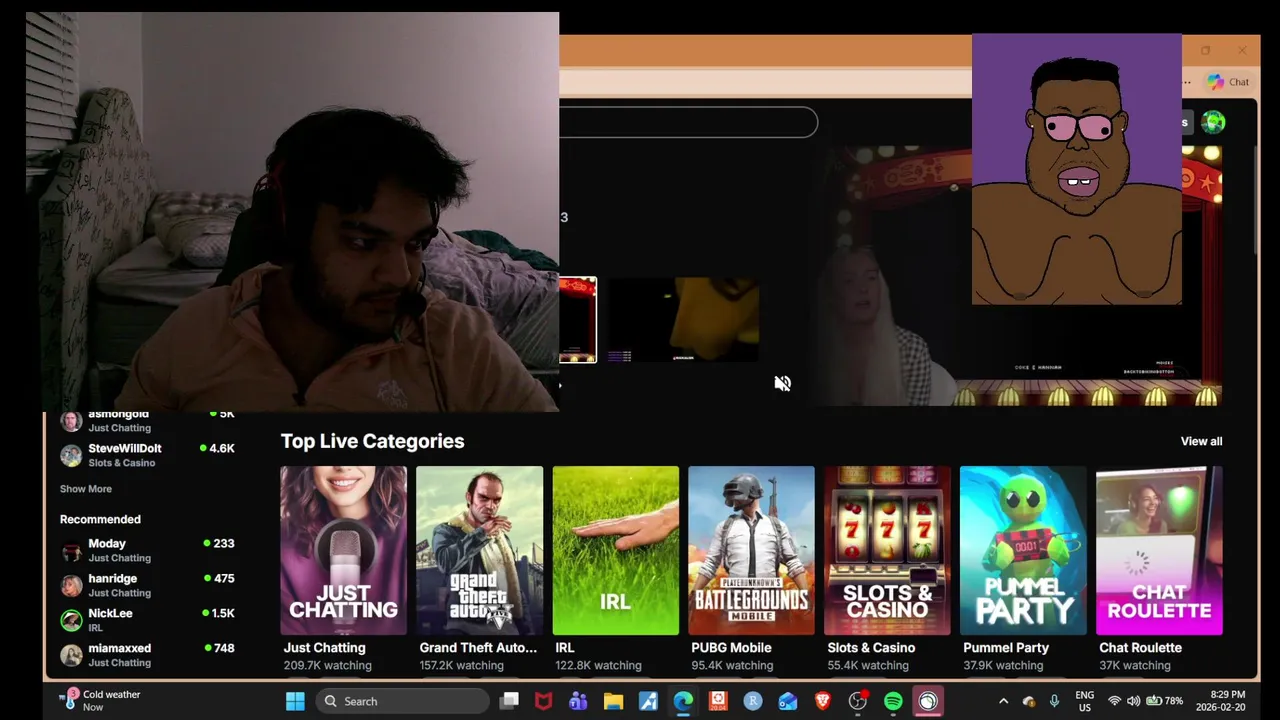Open miamaxxed's recommended channel
This screenshot has width=1280, height=720.
[147, 655]
